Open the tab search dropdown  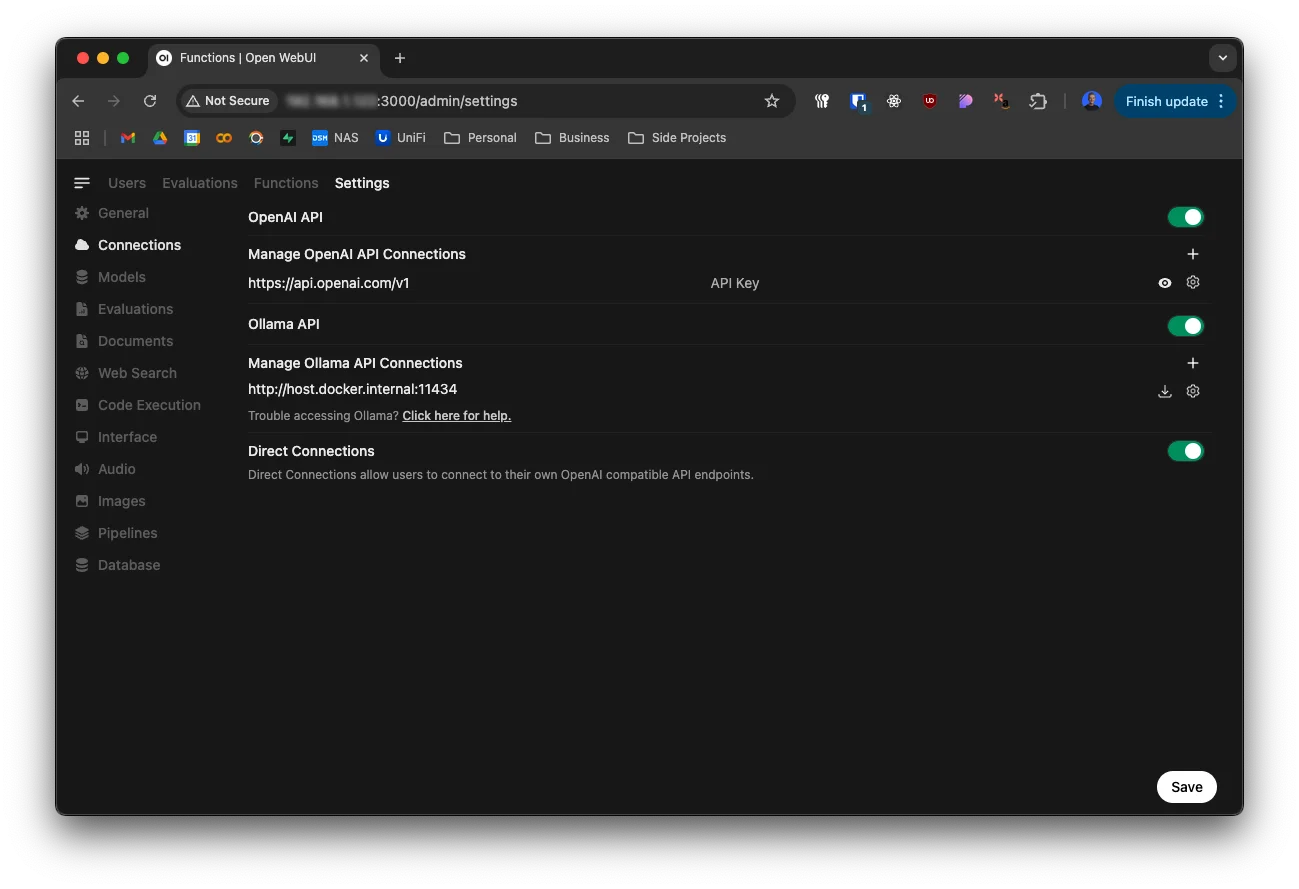click(1223, 58)
